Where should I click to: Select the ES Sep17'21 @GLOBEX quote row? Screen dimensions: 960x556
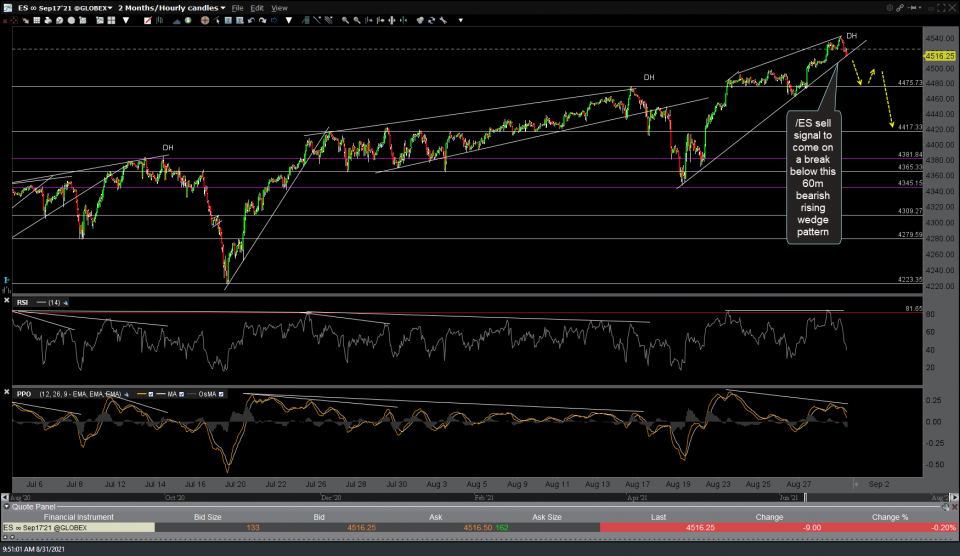[x=479, y=527]
